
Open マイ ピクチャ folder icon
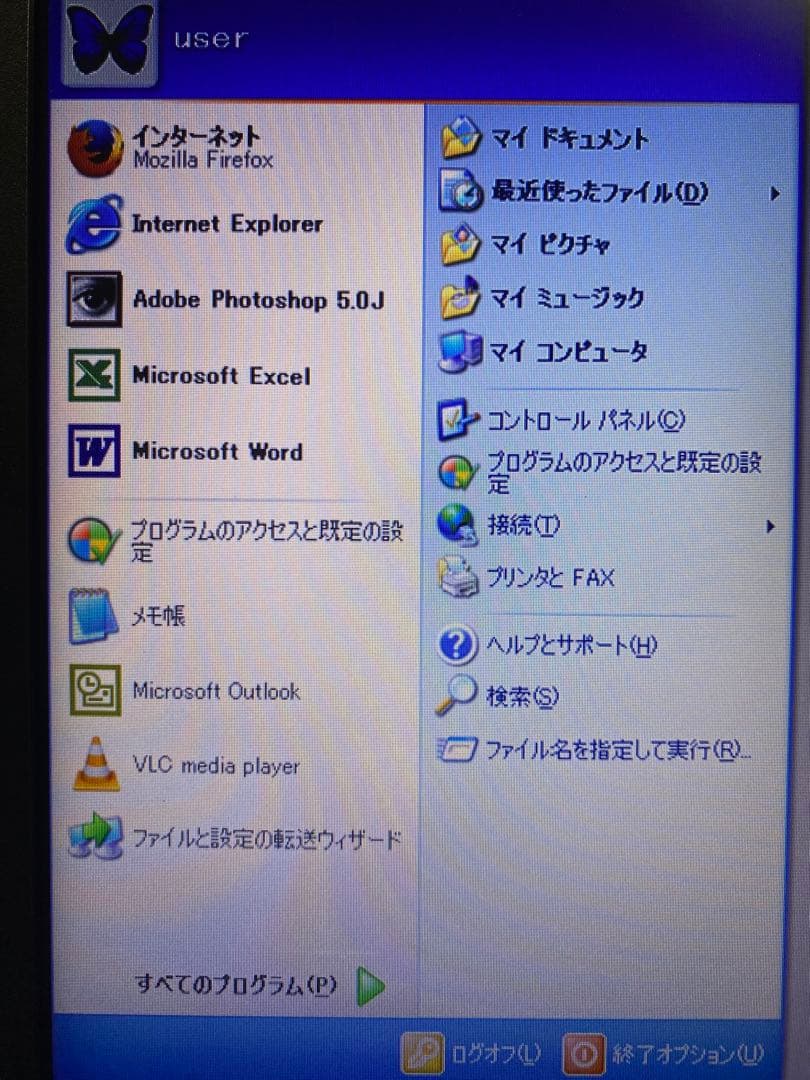tap(460, 245)
